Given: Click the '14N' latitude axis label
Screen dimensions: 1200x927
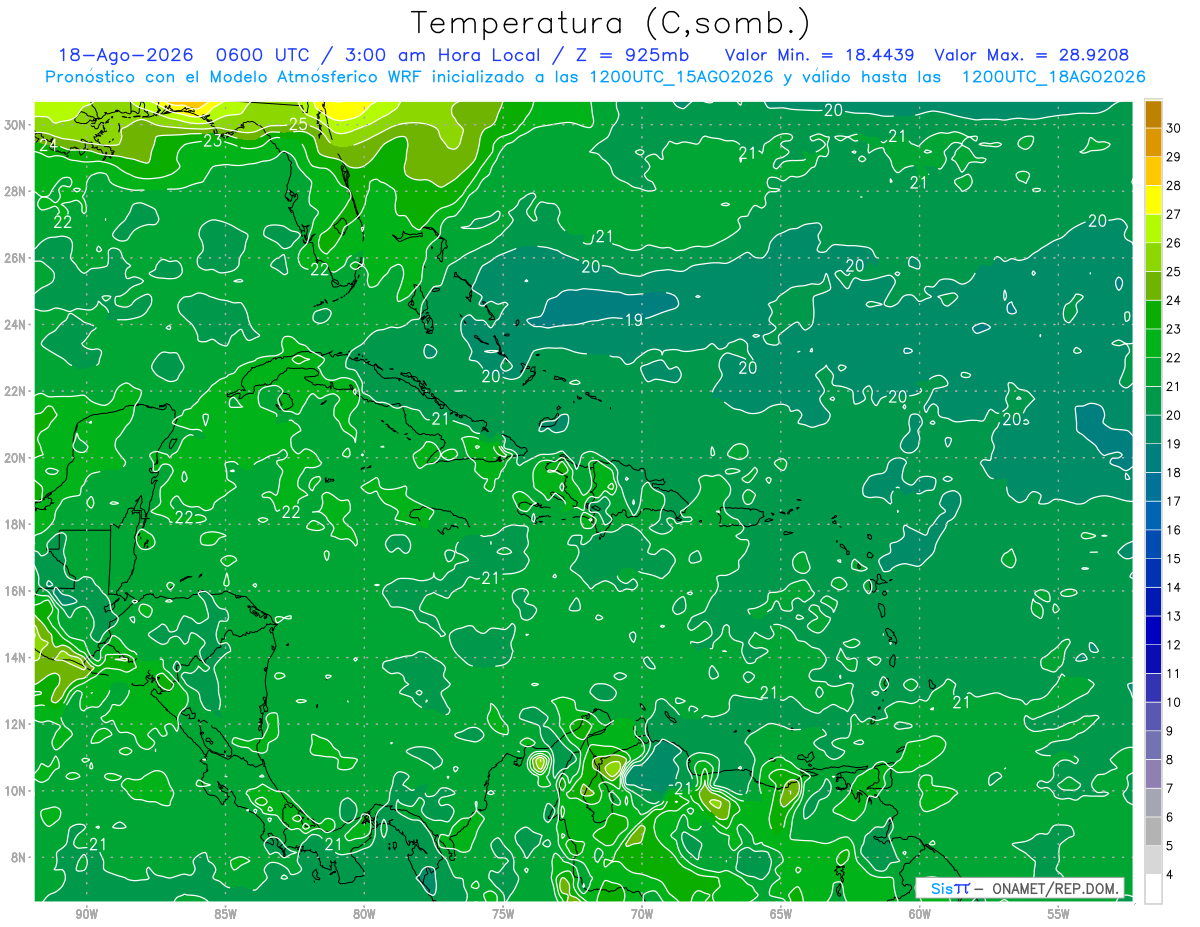Looking at the screenshot, I should (x=17, y=658).
